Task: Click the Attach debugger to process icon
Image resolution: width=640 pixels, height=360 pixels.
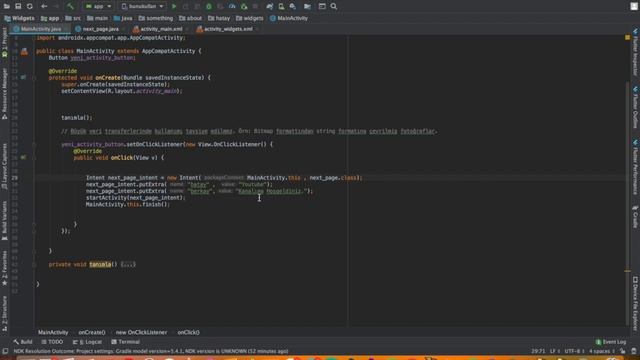Action: click(244, 6)
